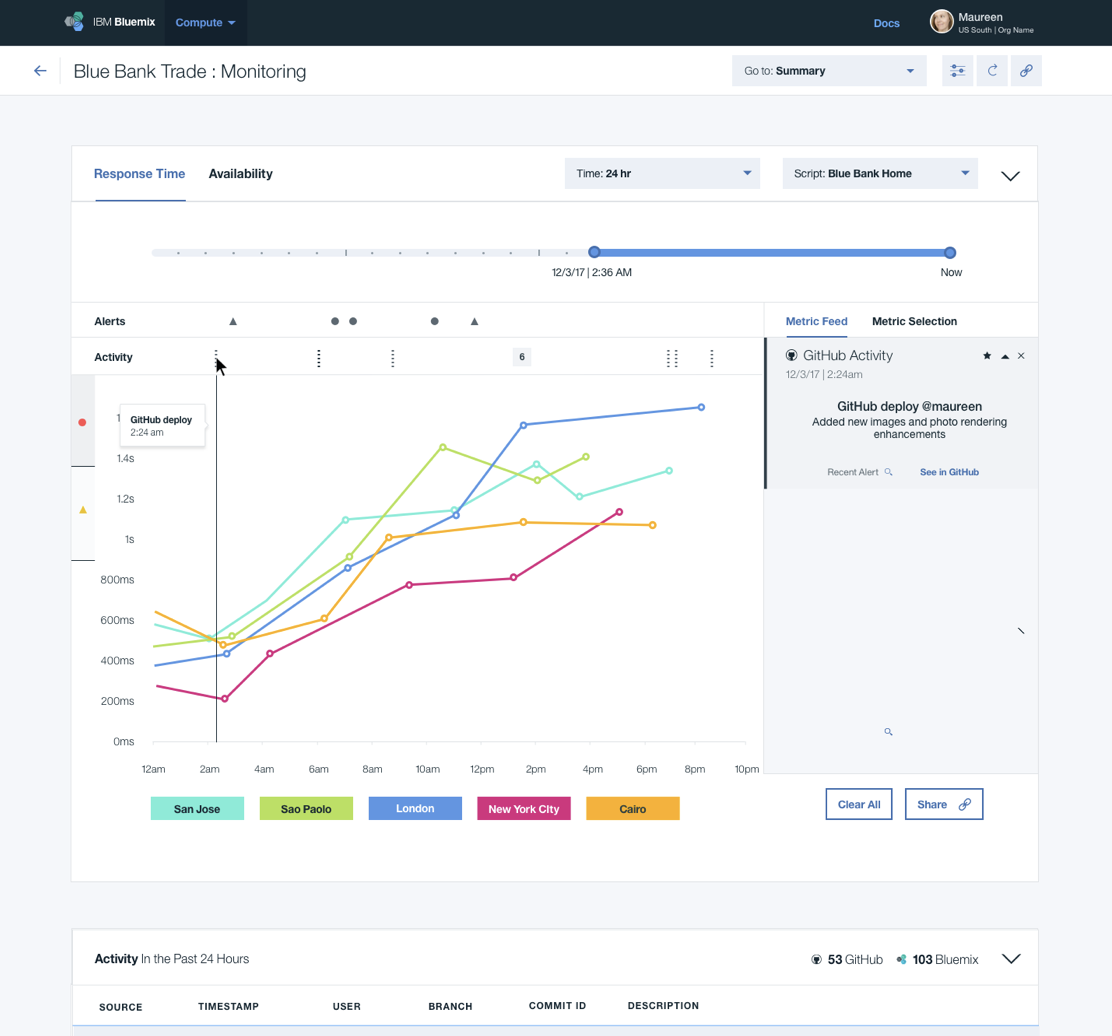Click the yellow triangle warning threshold icon
The height and width of the screenshot is (1036, 1112).
83,510
